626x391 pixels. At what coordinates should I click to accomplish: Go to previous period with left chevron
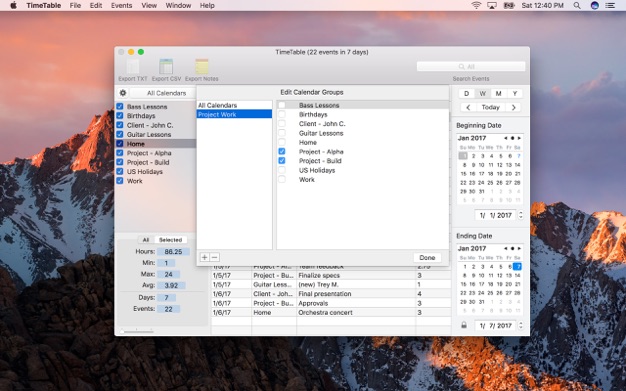click(468, 107)
